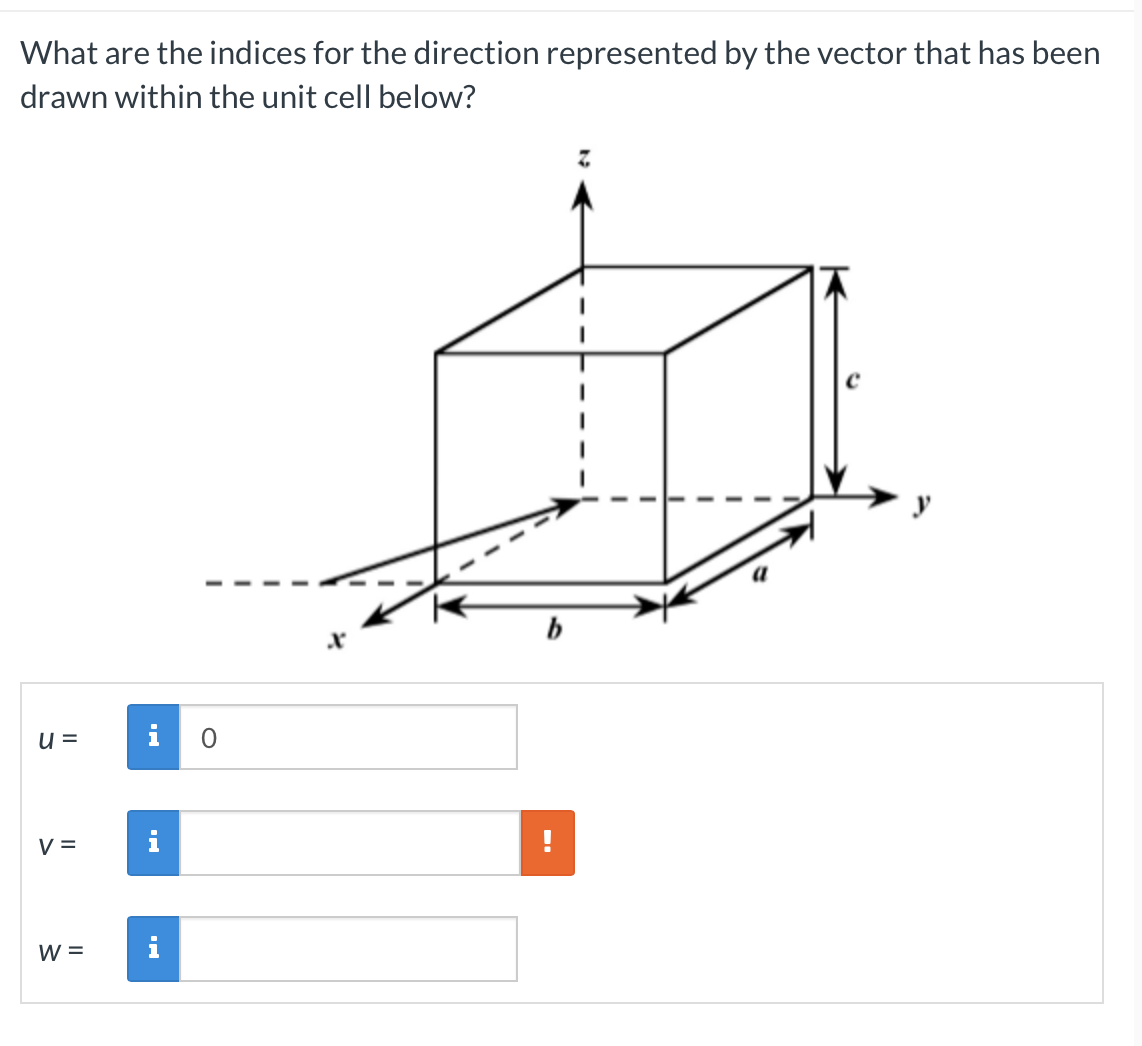Screen dimensions: 1142x1046
Task: Select the info icon beside the u input box
Action: [153, 737]
